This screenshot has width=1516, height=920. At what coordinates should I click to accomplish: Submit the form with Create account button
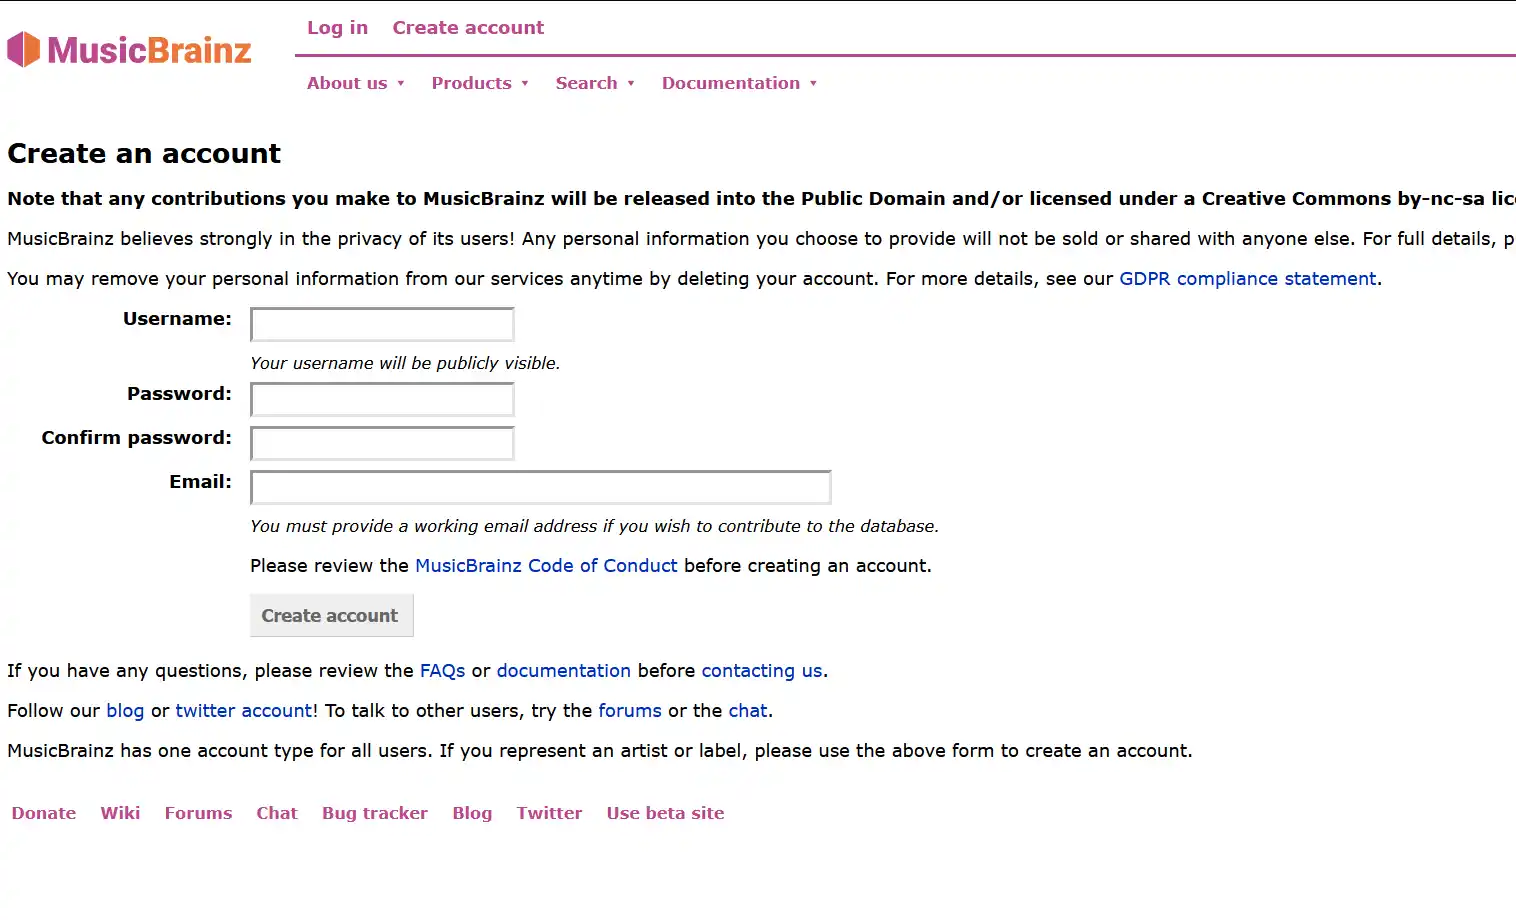[331, 616]
